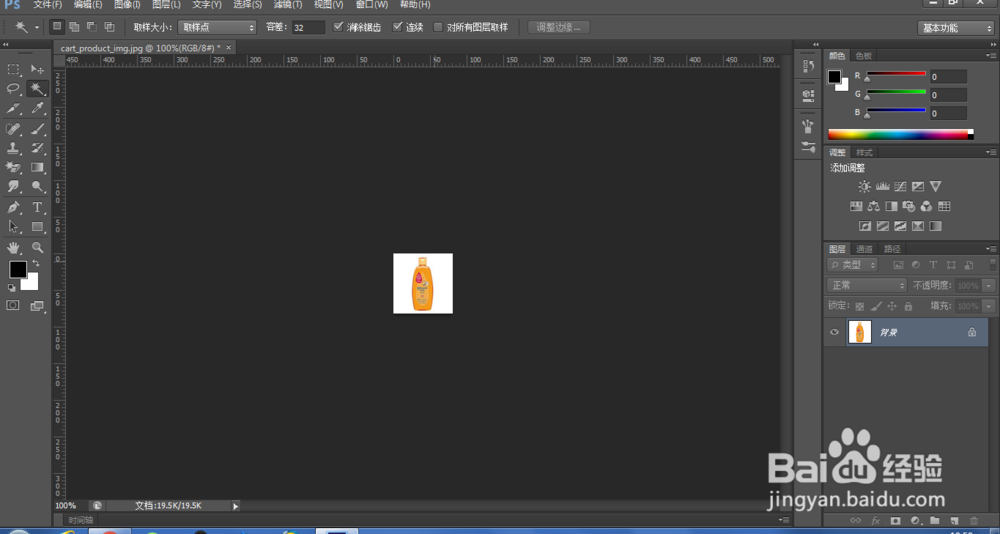Add Brightness/Contrast adjustment

pyautogui.click(x=864, y=187)
